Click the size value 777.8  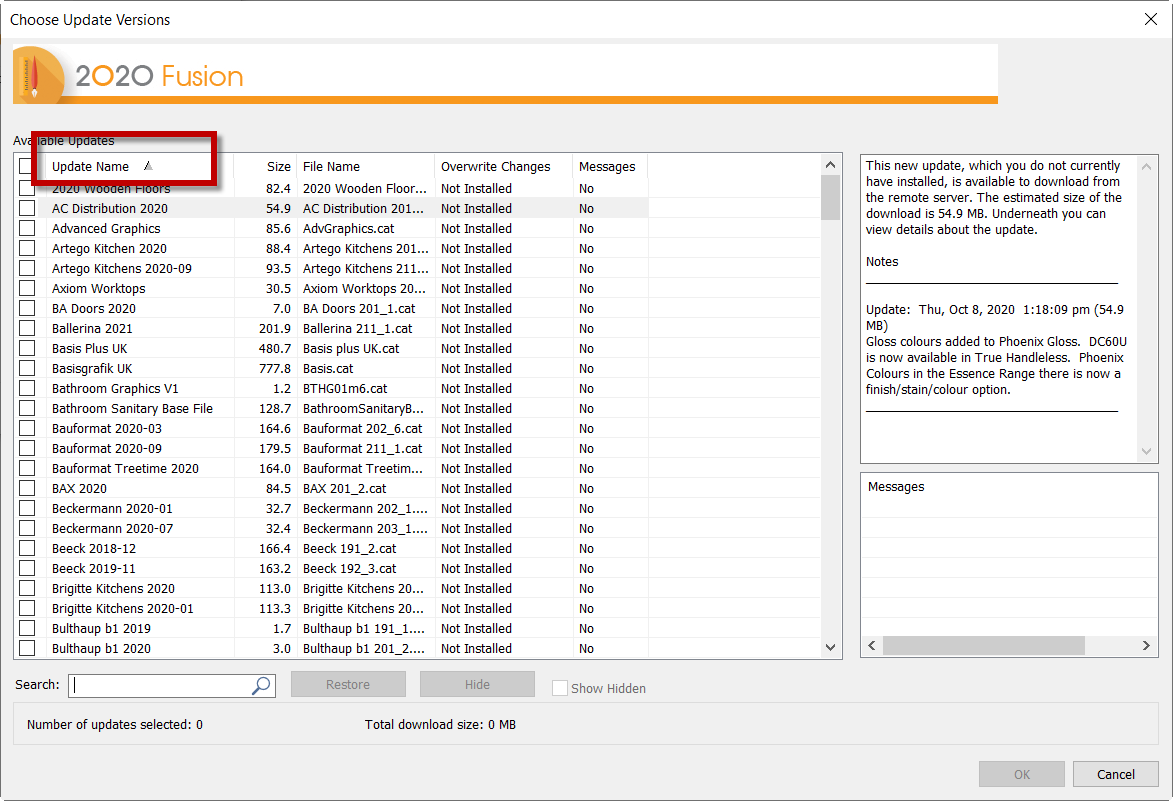(275, 368)
